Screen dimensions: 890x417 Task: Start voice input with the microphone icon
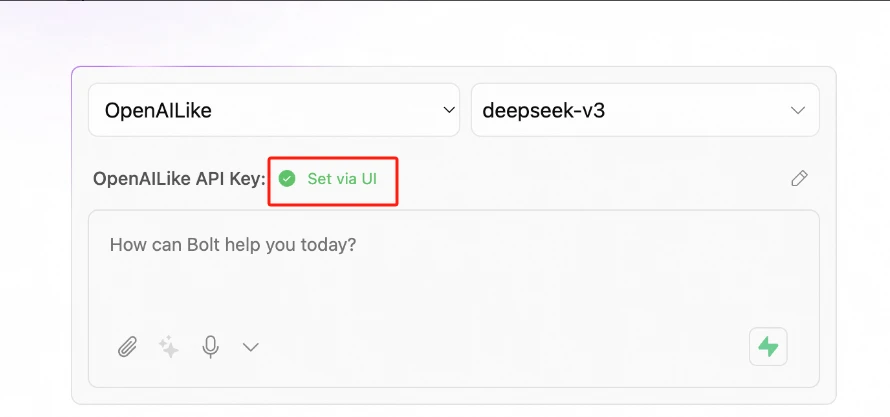click(211, 347)
